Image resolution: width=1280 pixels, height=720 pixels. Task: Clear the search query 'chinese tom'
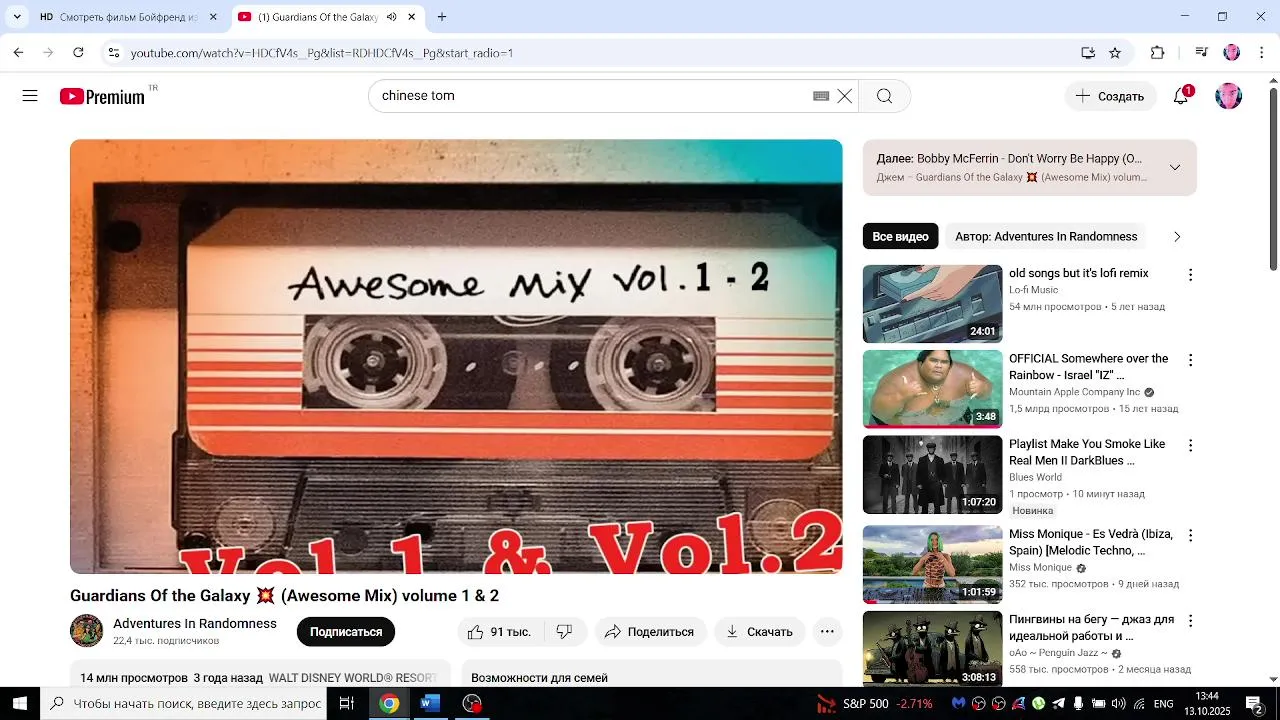pyautogui.click(x=845, y=96)
